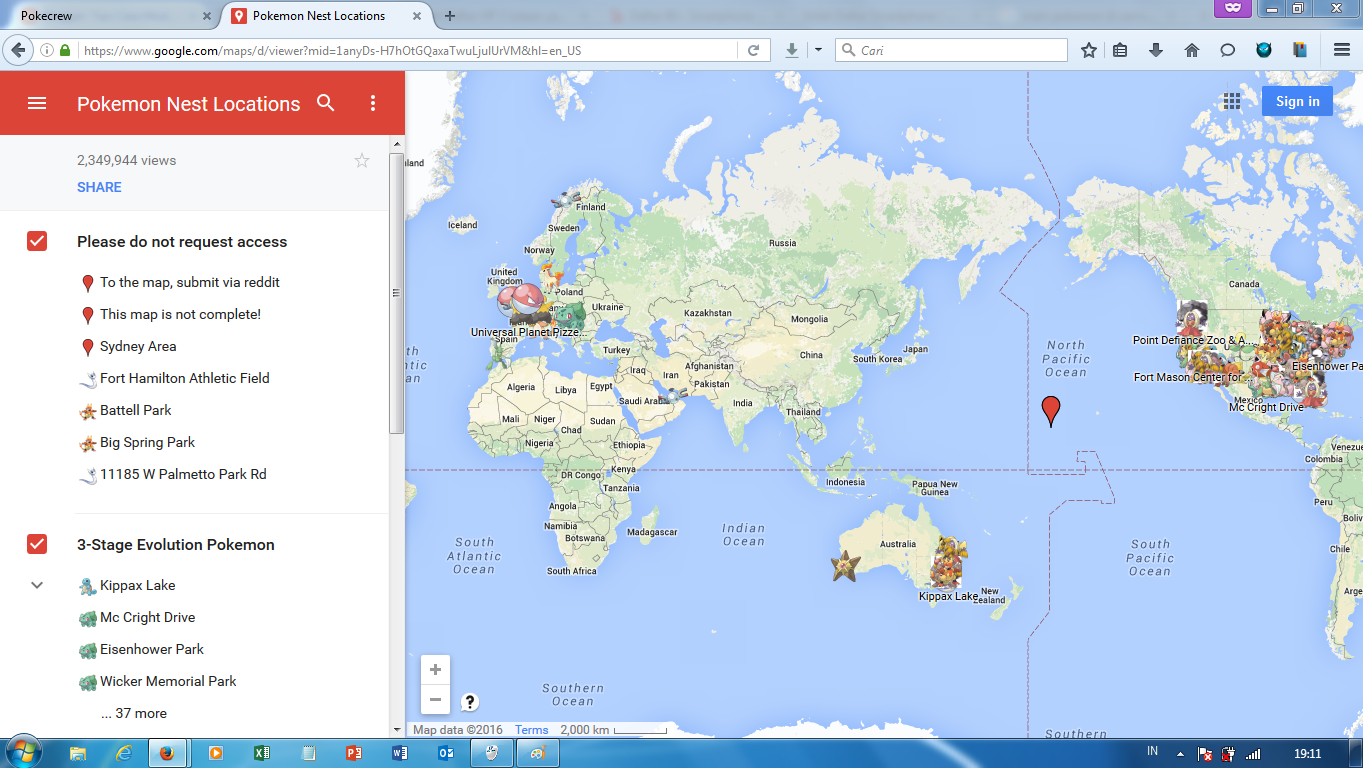Click the site information icon in address bar

click(x=47, y=50)
